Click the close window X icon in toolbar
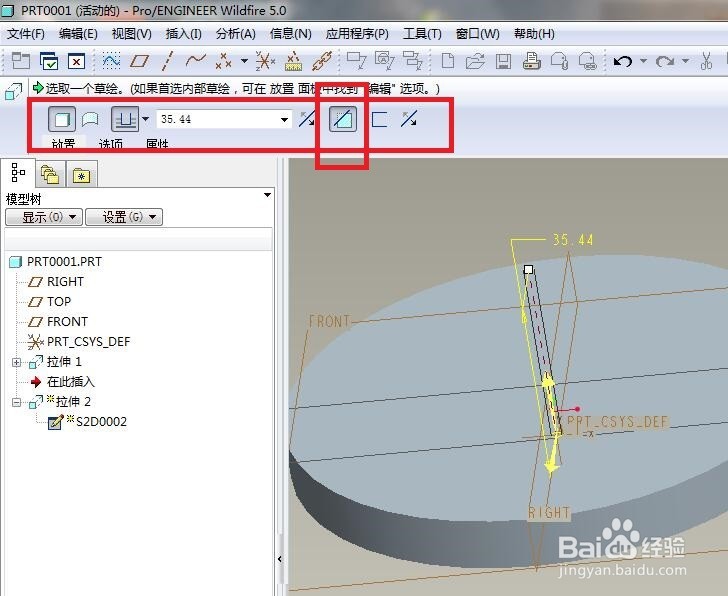The height and width of the screenshot is (596, 728). pyautogui.click(x=77, y=61)
